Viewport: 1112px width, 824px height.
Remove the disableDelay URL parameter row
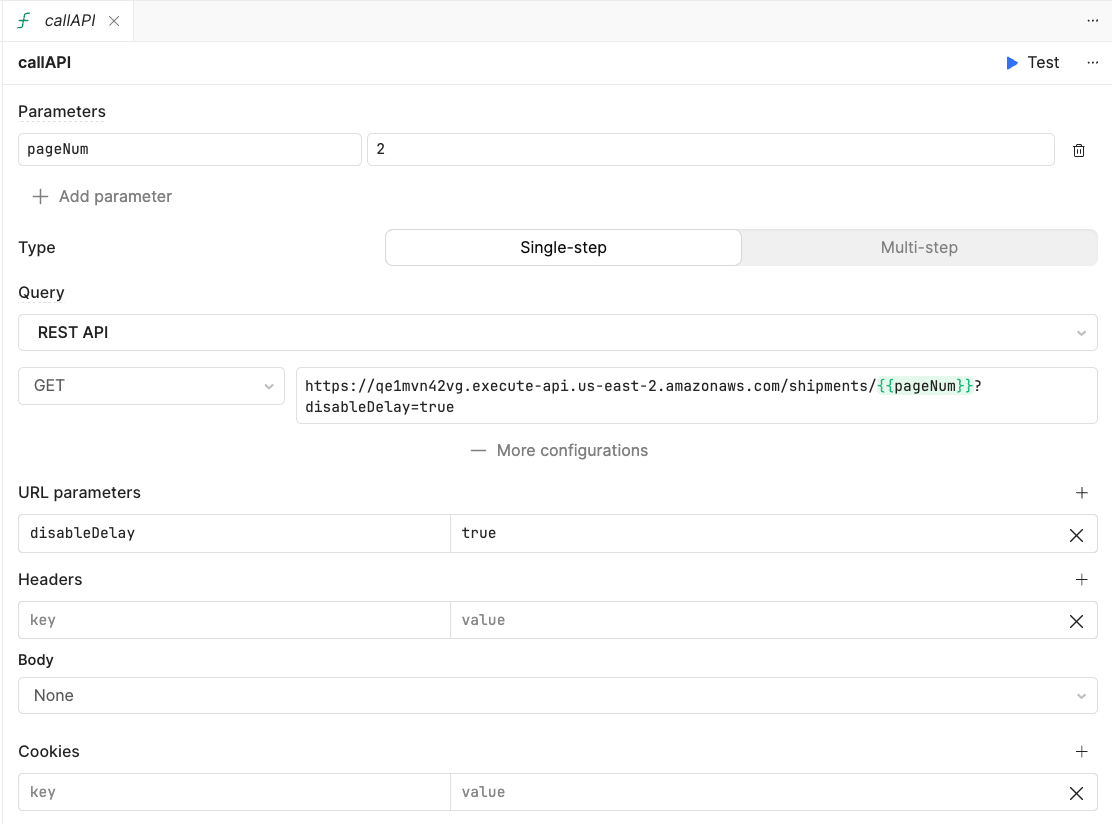1076,535
